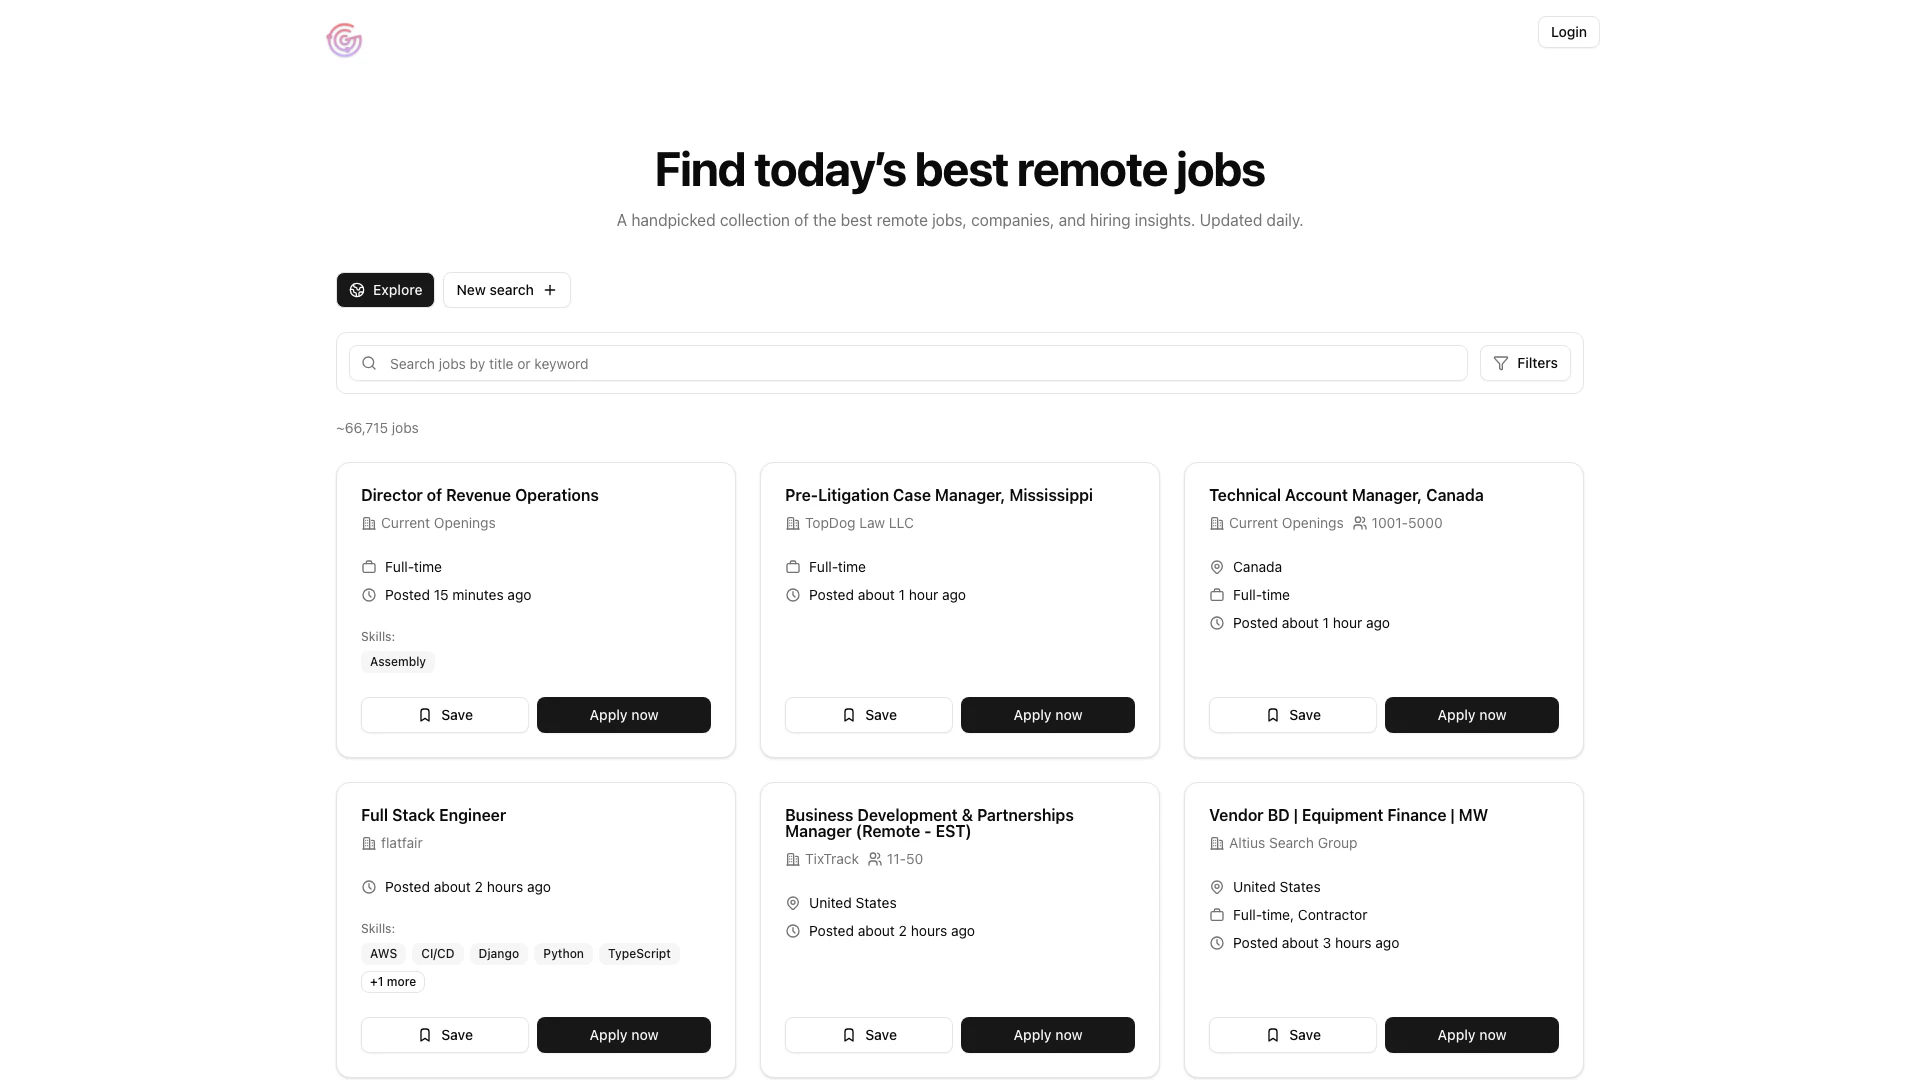Switch to the Explore tab
The image size is (1920, 1080).
pos(385,290)
